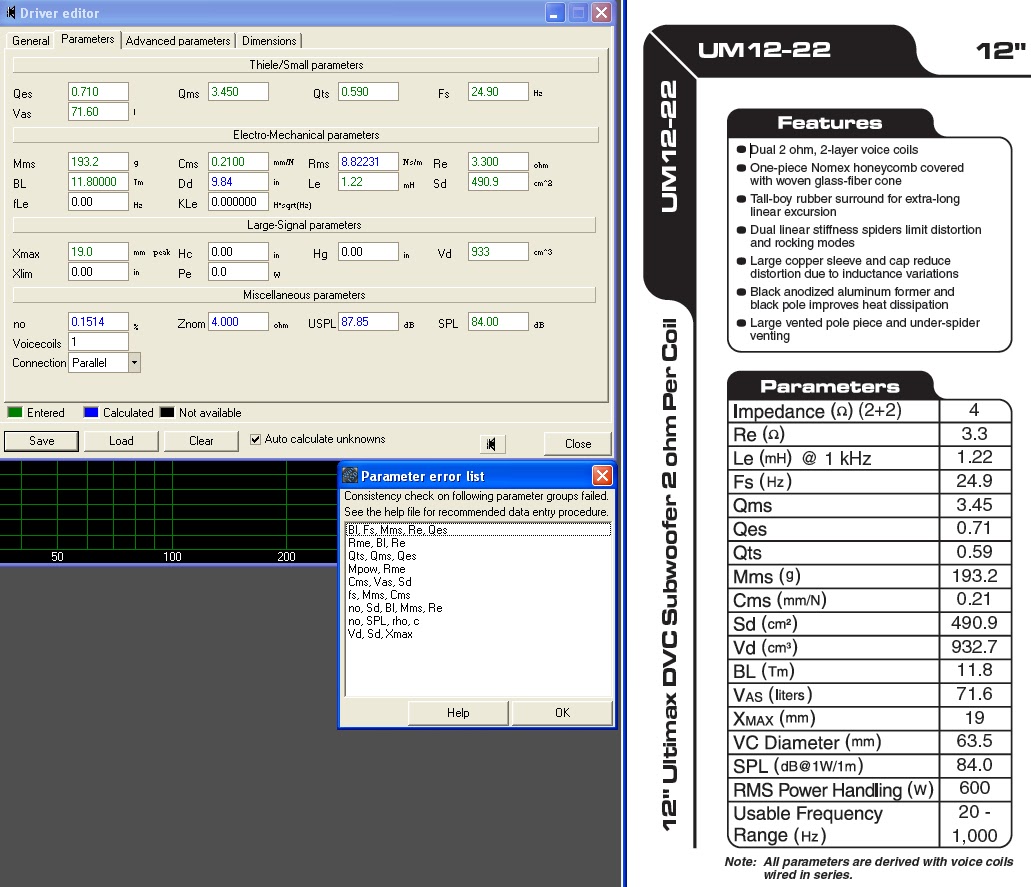Select error row 'Mpow, Rme'
The image size is (1031, 887).
(x=478, y=569)
